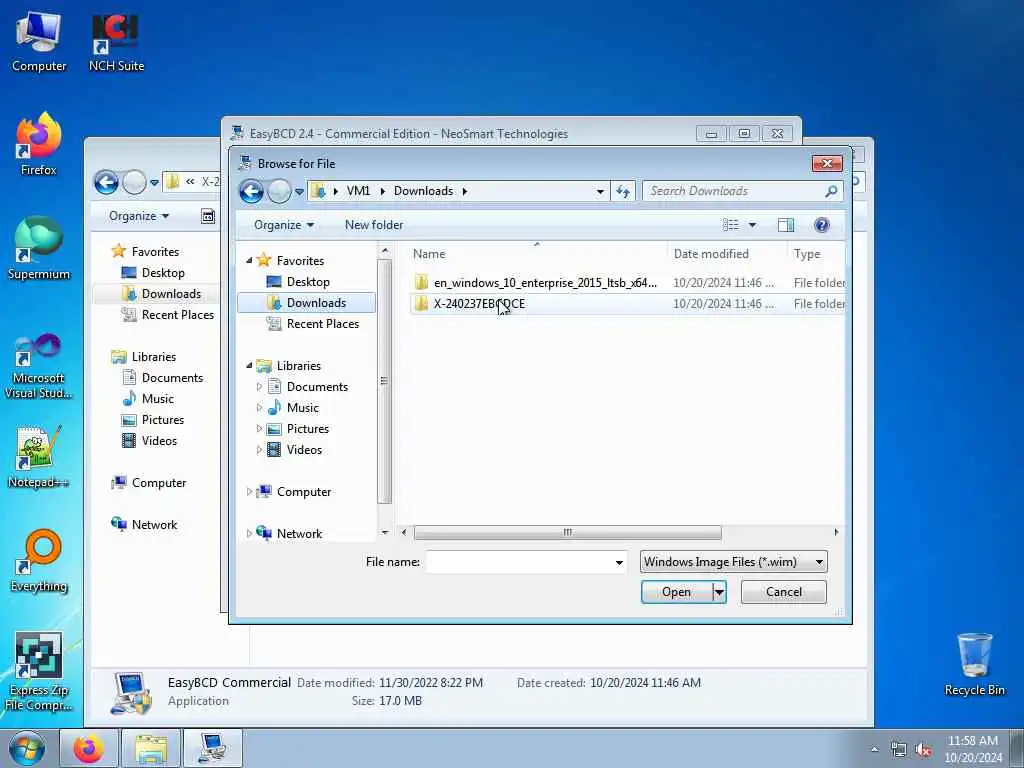Open Microsoft Visual Studio desktop shortcut
This screenshot has width=1024, height=768.
[39, 366]
